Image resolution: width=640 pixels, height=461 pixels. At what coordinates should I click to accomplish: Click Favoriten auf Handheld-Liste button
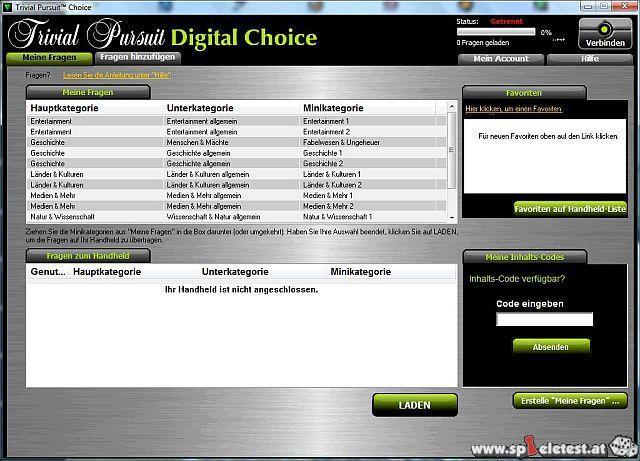coord(570,209)
